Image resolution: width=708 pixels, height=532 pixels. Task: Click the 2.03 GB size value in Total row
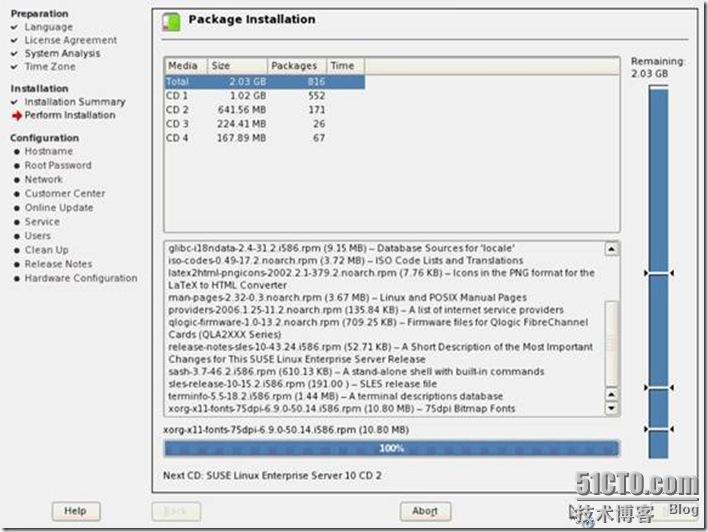247,82
